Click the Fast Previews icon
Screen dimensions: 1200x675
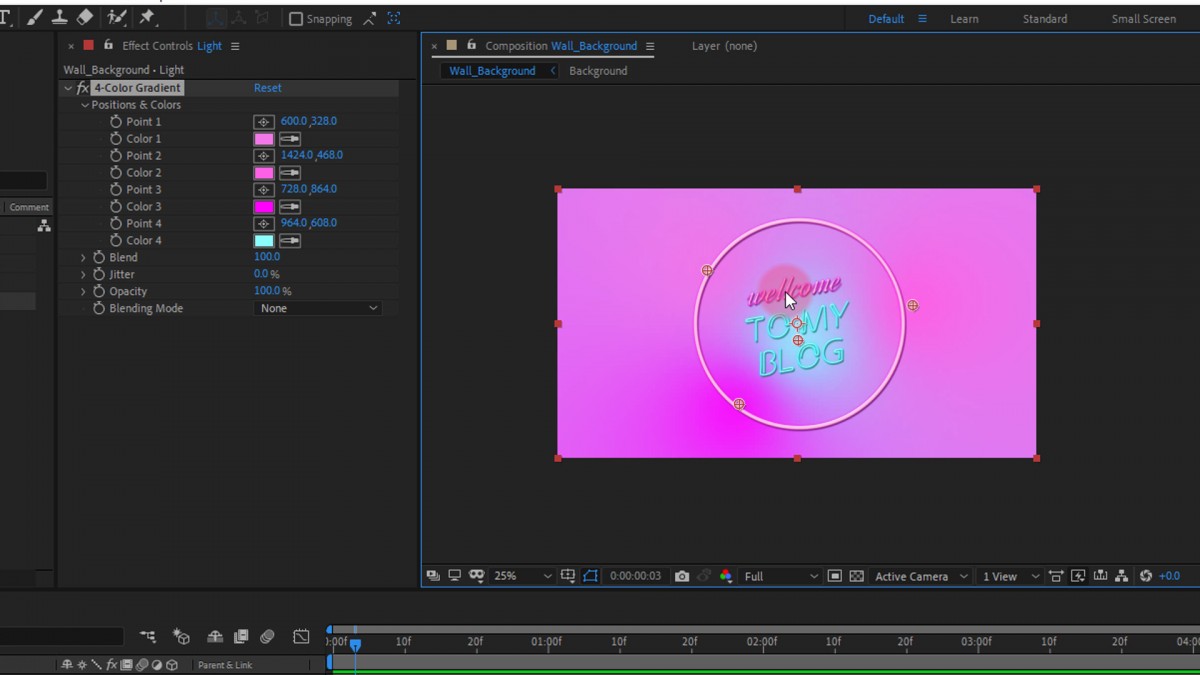pos(1078,576)
